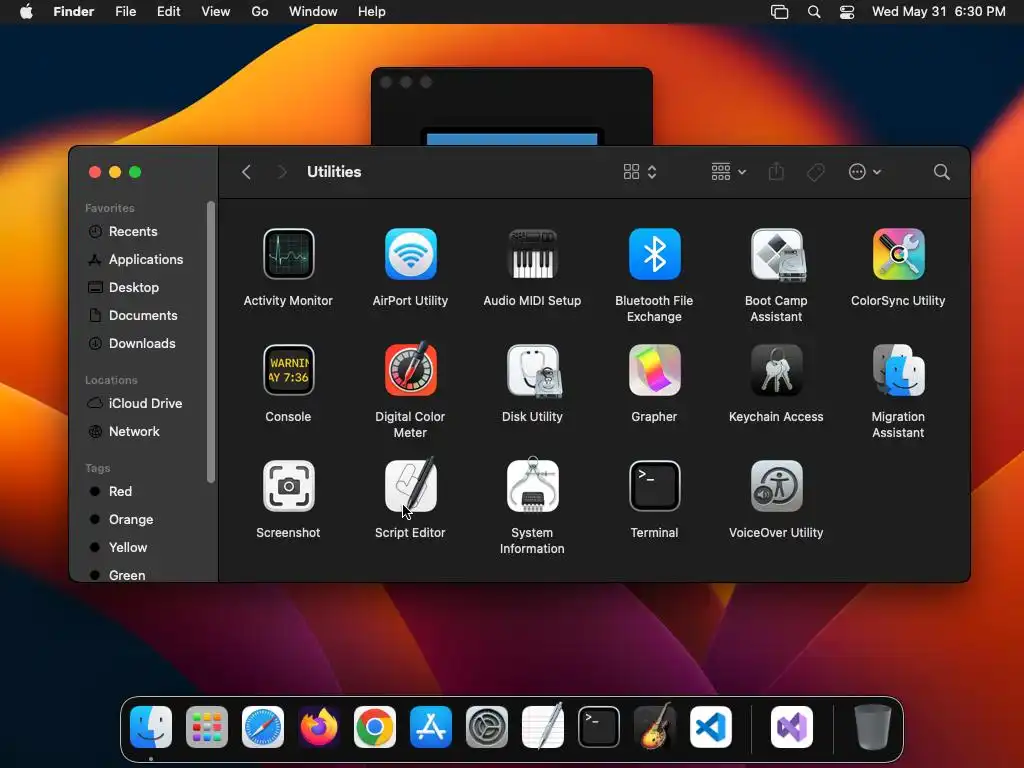Click the Share toolbar button
Viewport: 1024px width, 768px height.
[x=776, y=172]
